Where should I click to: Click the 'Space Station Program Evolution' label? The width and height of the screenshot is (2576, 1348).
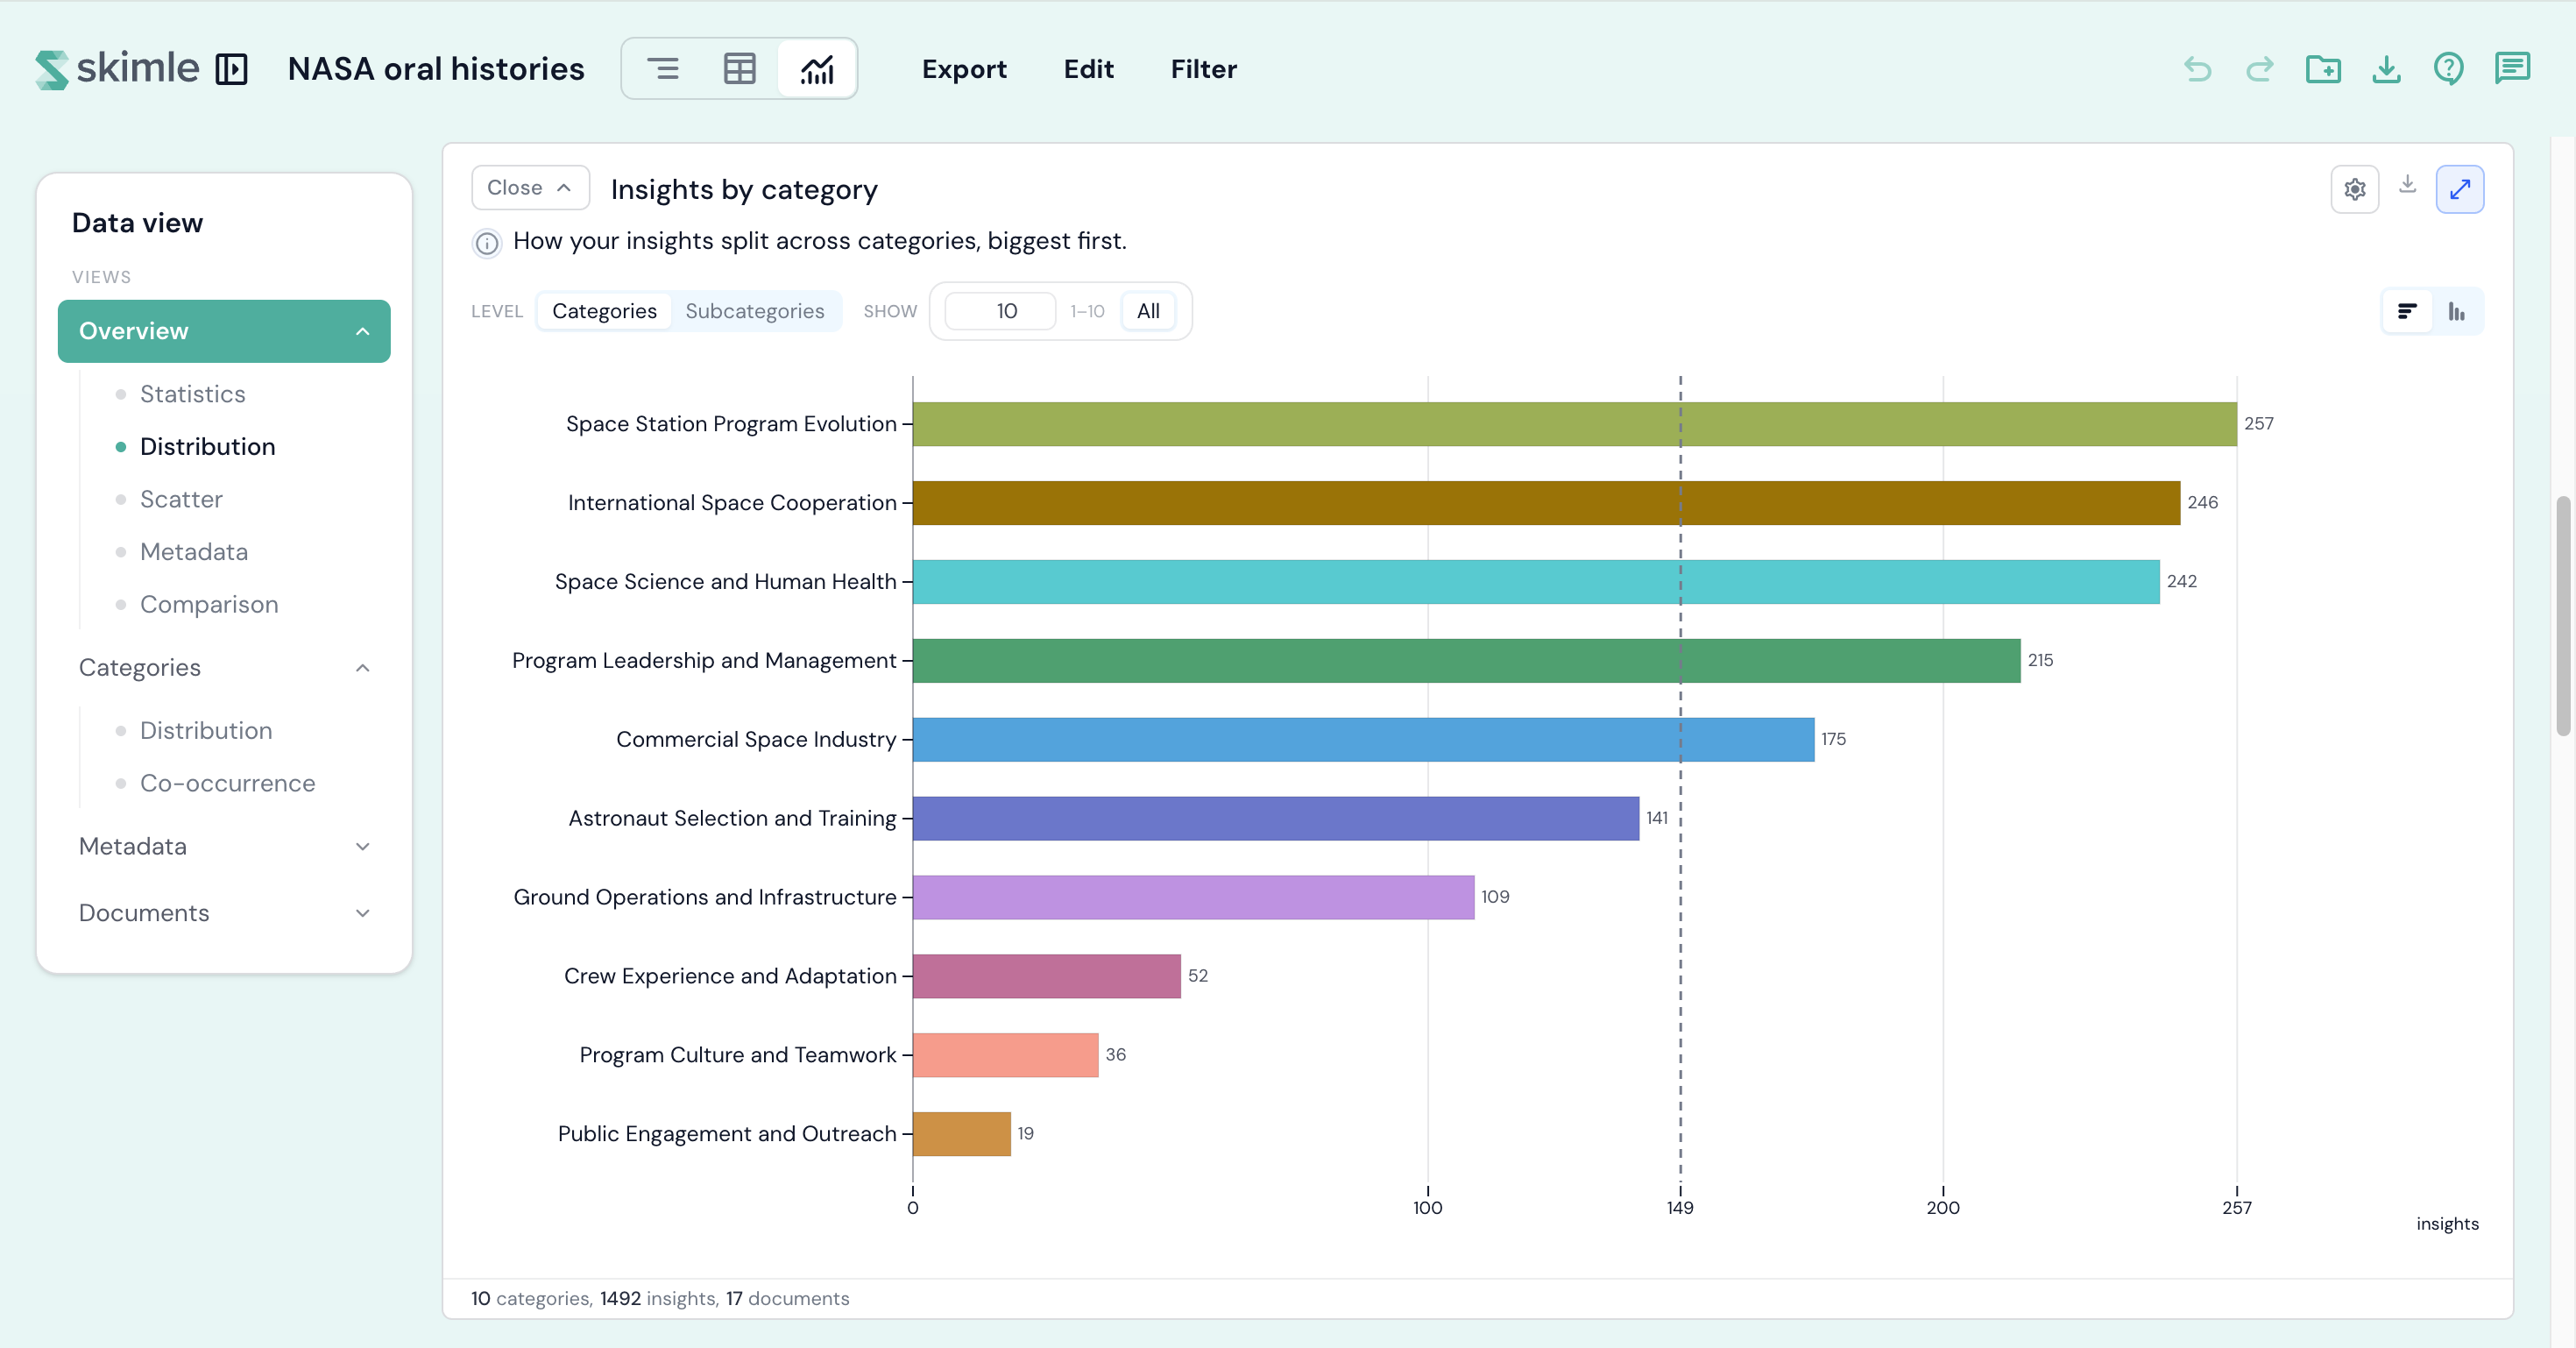point(731,424)
